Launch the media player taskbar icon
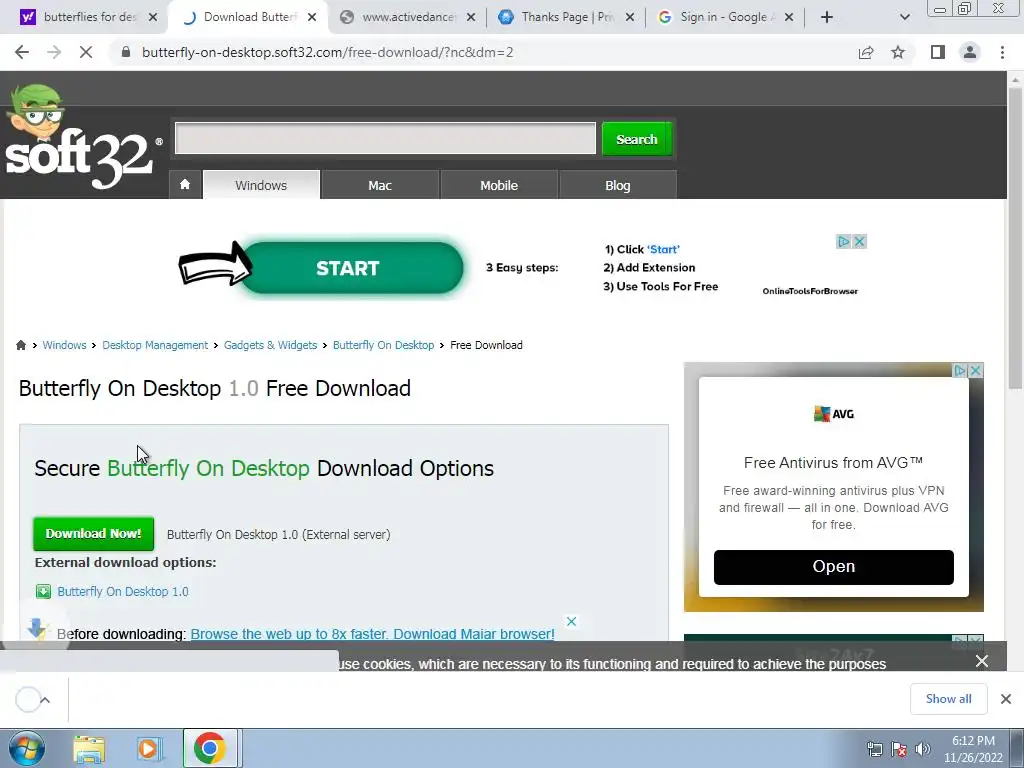 (x=149, y=748)
